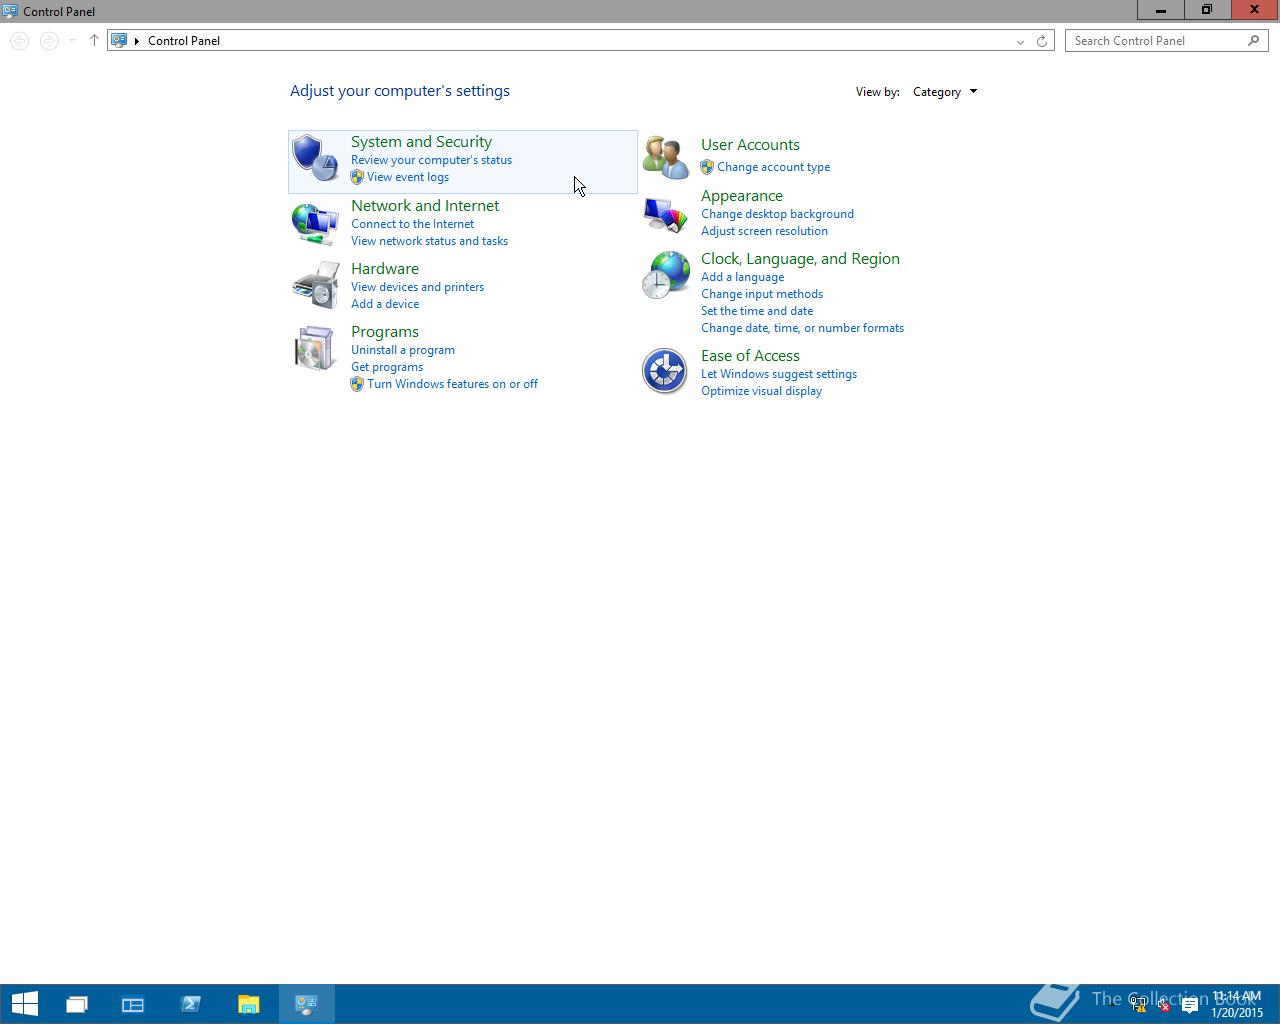Open Task View on the taskbar
Screen dimensions: 1280x1024
coord(77,1004)
